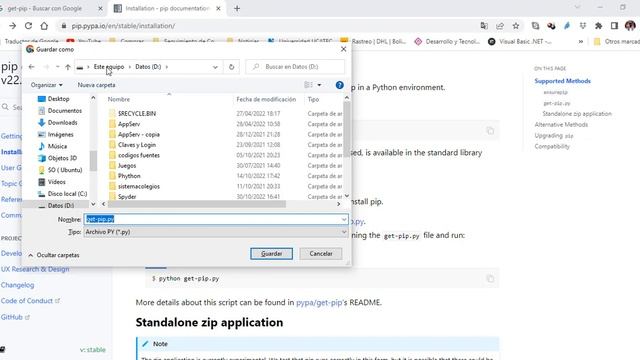The height and width of the screenshot is (360, 640).
Task: Open Supported Methods in On This Page
Action: coord(562,81)
